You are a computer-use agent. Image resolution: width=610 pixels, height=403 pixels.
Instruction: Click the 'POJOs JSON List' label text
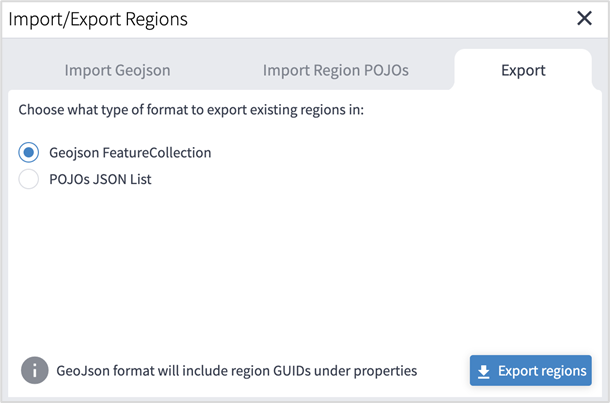[100, 179]
